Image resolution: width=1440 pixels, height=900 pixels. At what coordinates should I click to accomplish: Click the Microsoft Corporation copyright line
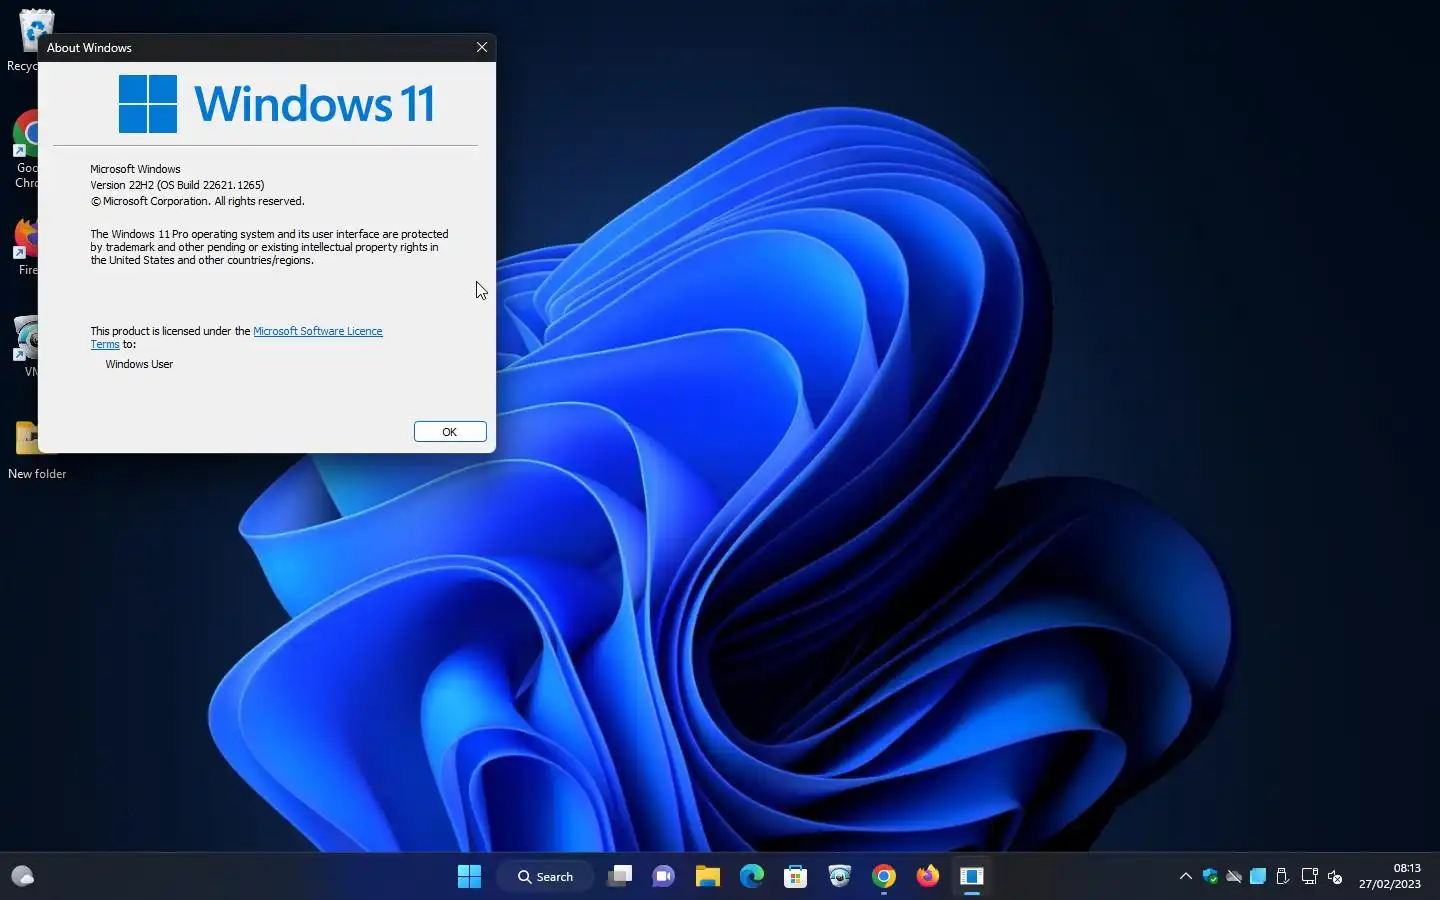pyautogui.click(x=197, y=201)
